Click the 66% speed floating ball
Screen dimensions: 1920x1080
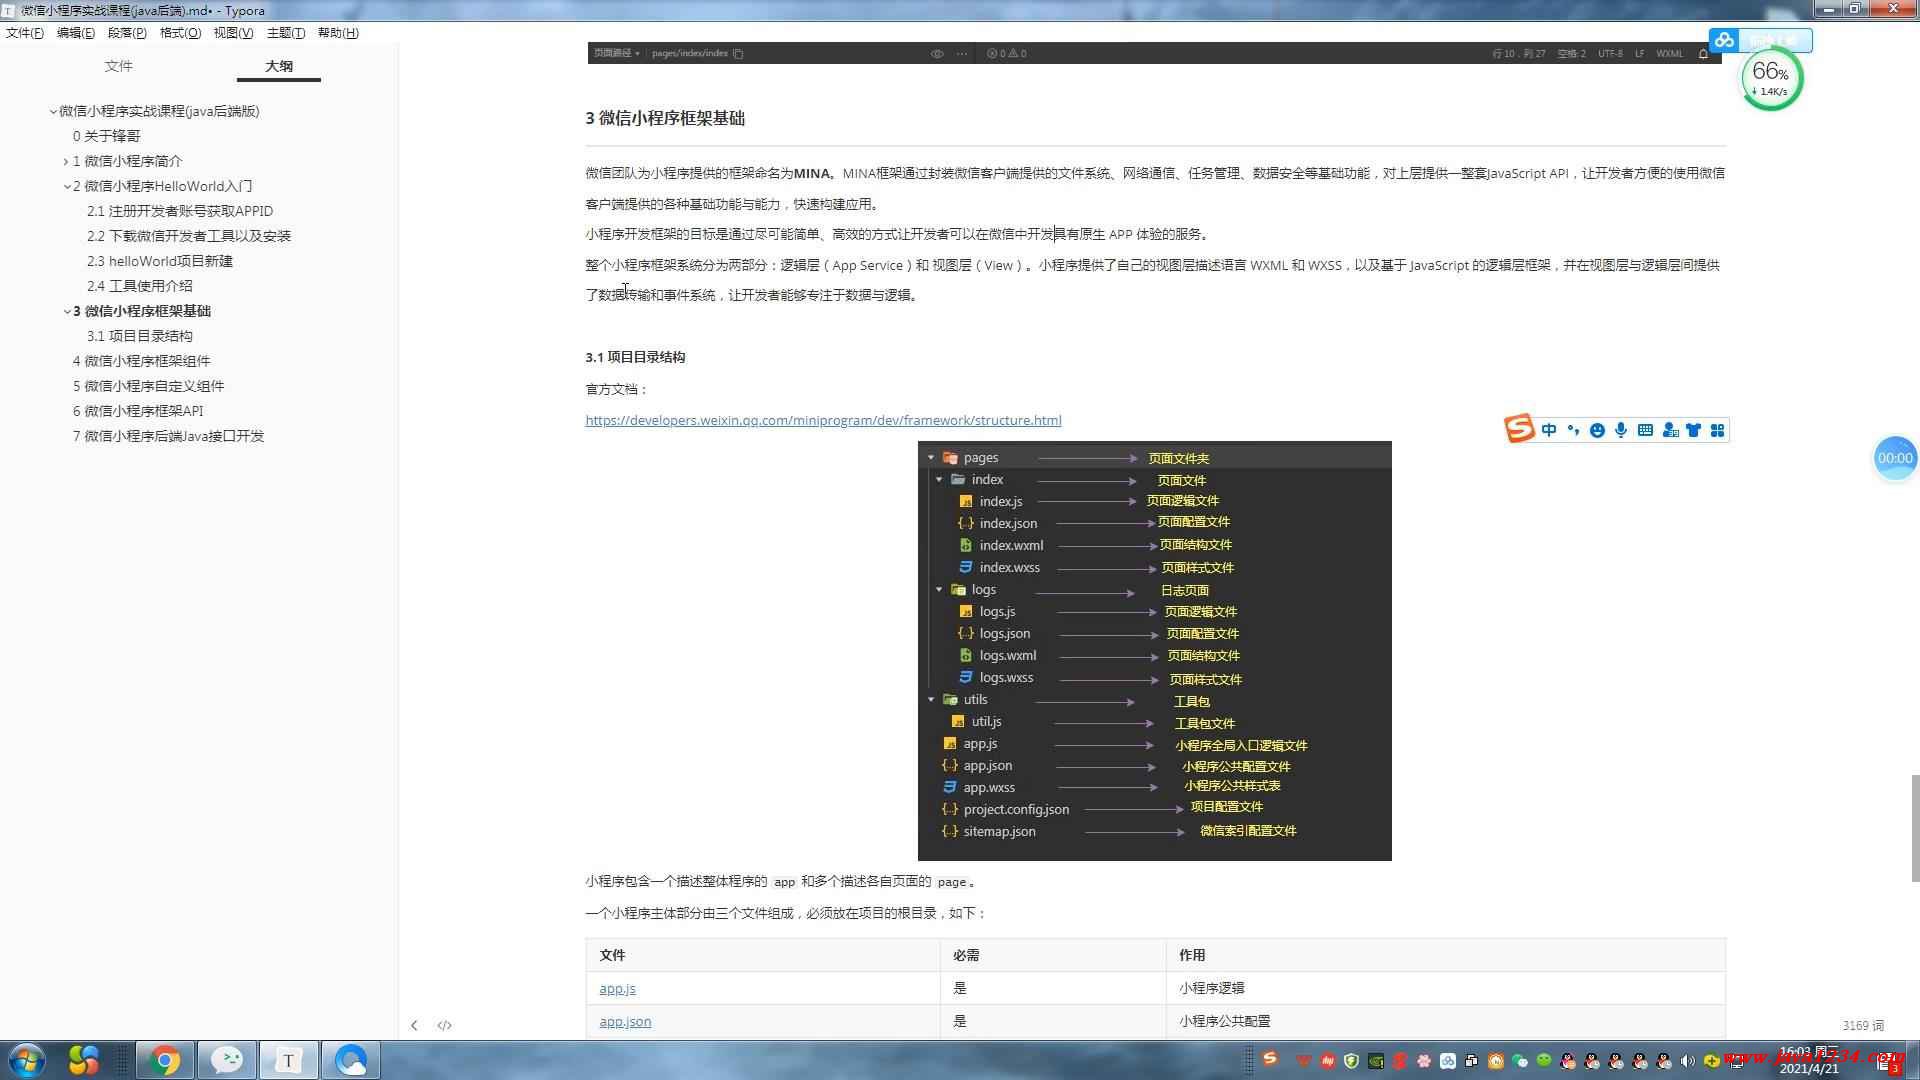(x=1771, y=78)
